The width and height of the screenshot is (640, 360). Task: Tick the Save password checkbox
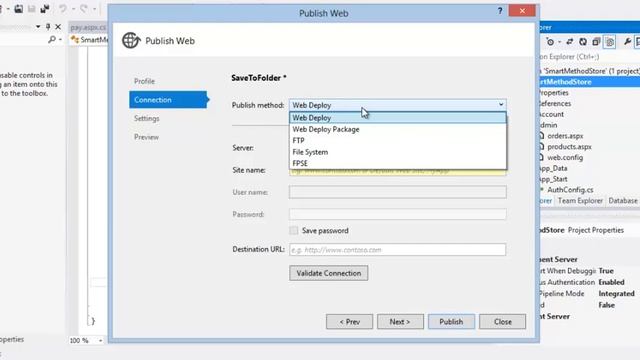tap(293, 231)
